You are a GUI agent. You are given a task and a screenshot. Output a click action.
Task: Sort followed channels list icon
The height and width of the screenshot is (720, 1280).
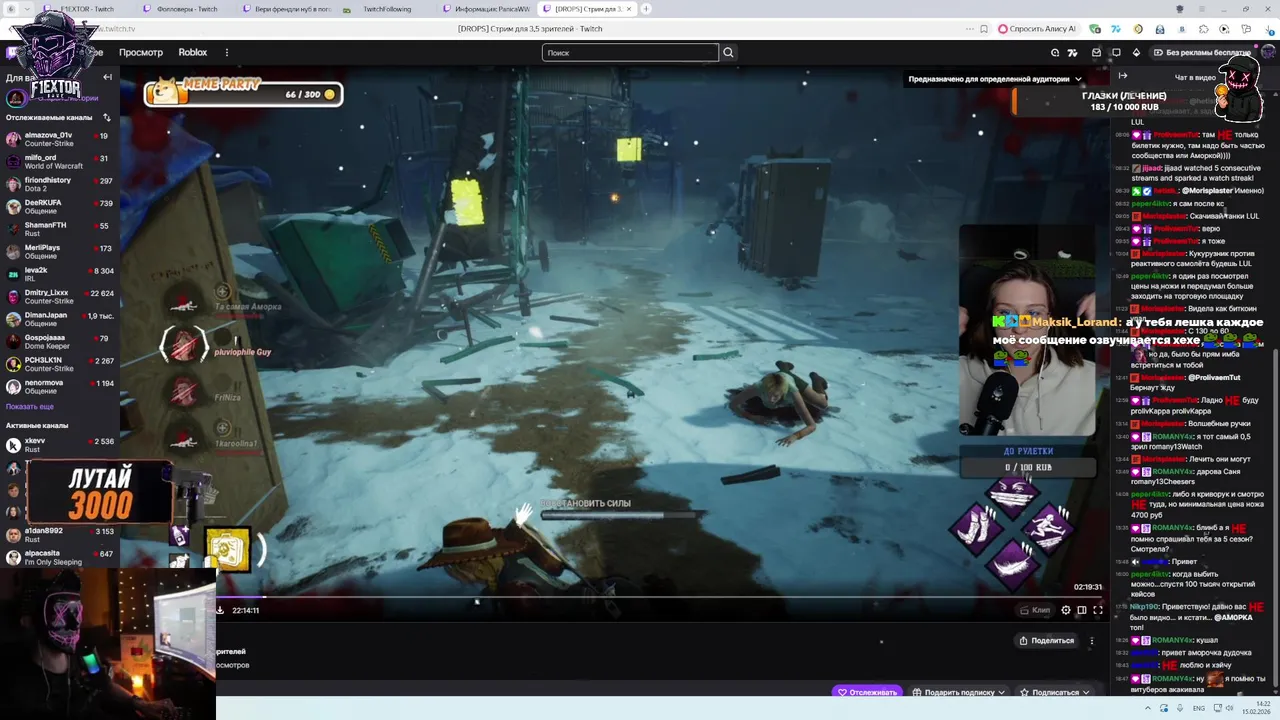(107, 117)
